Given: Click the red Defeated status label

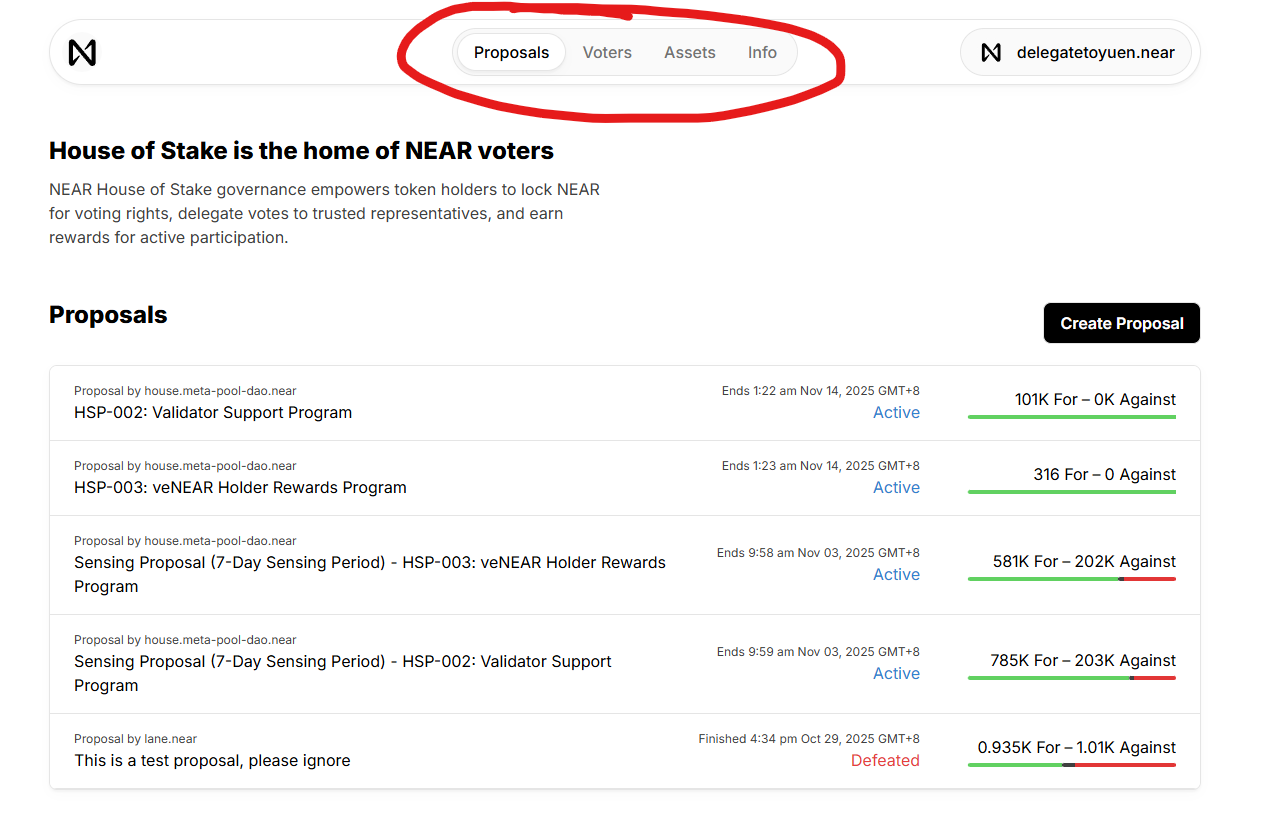Looking at the screenshot, I should click(x=885, y=760).
